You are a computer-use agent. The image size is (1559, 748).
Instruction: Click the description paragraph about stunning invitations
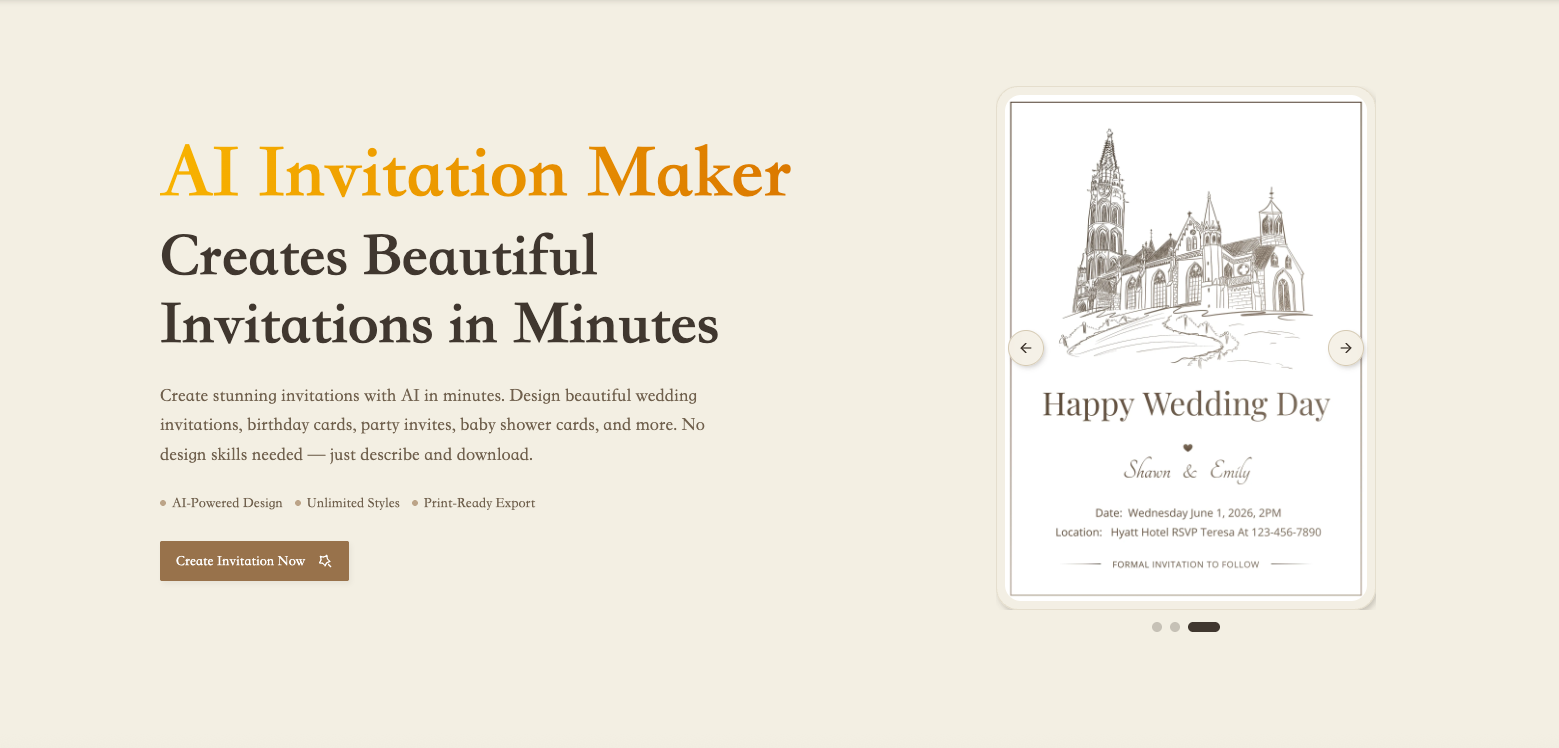(x=432, y=425)
